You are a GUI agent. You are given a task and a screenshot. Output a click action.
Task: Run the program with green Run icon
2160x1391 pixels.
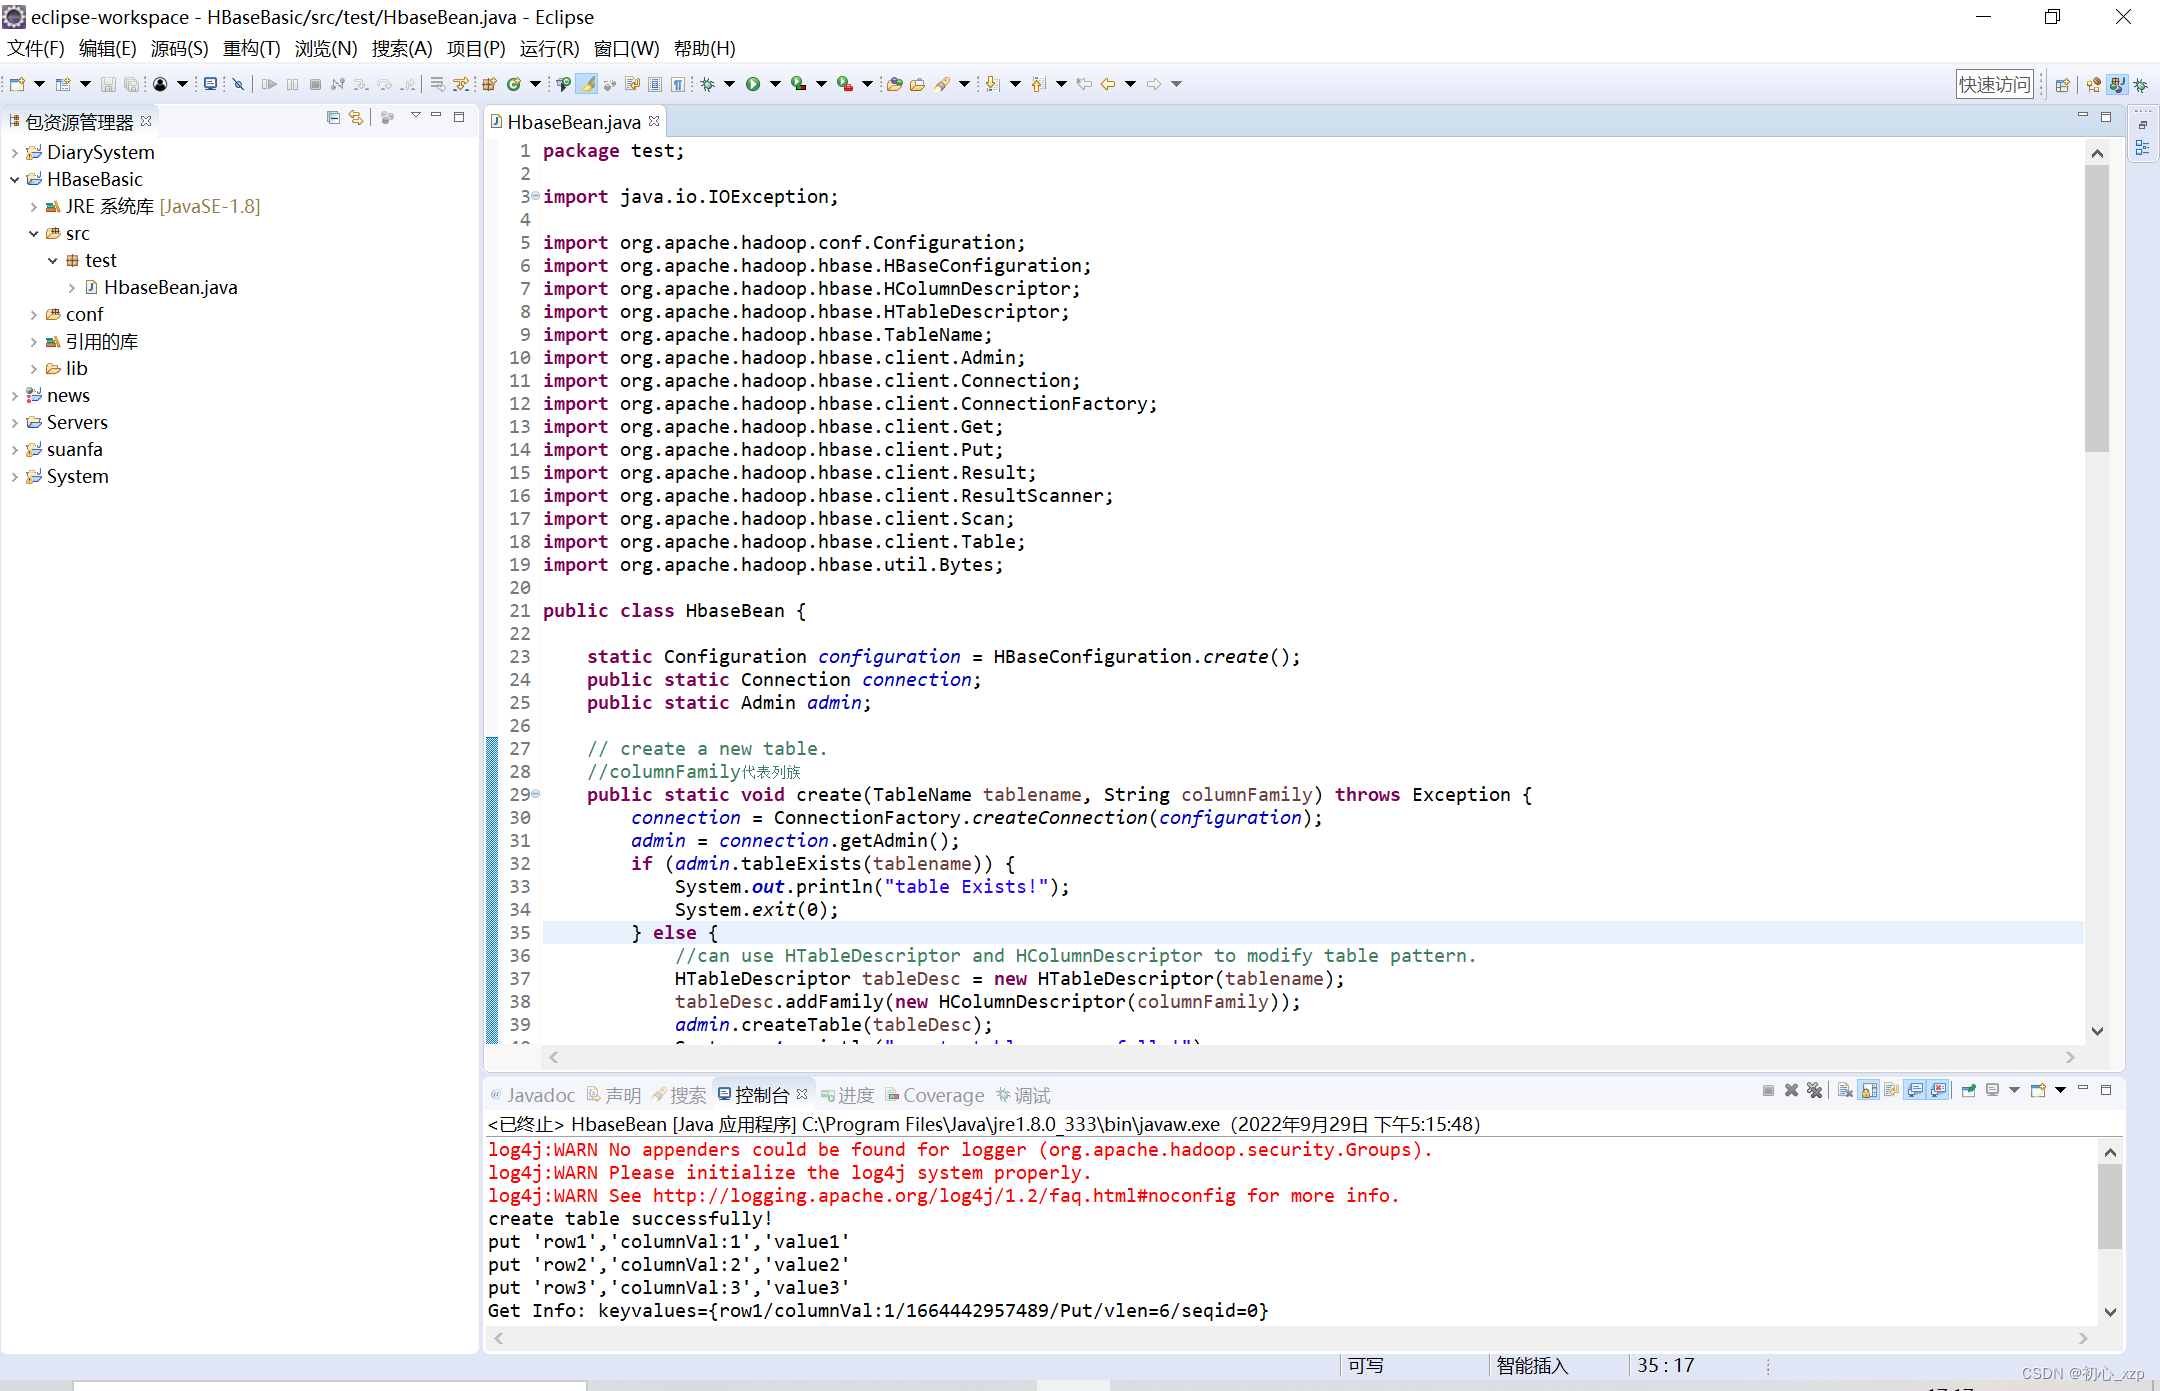753,84
